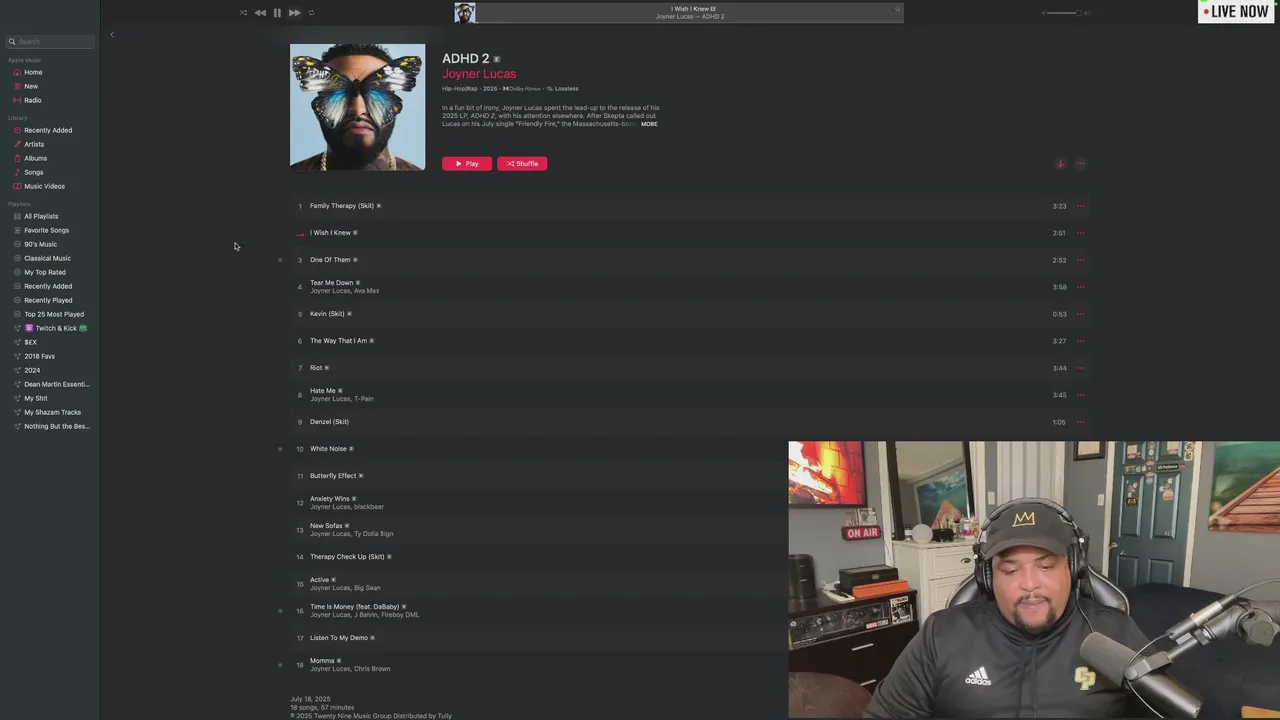The height and width of the screenshot is (720, 1280).
Task: Open the Top 25 Most Played playlist
Action: click(x=54, y=314)
